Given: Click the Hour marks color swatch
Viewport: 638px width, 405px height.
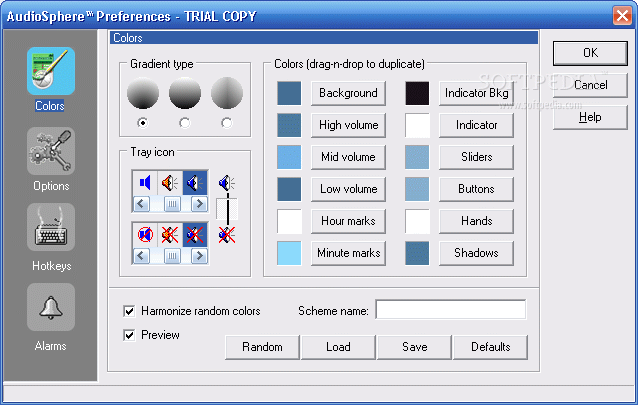Looking at the screenshot, I should 289,221.
